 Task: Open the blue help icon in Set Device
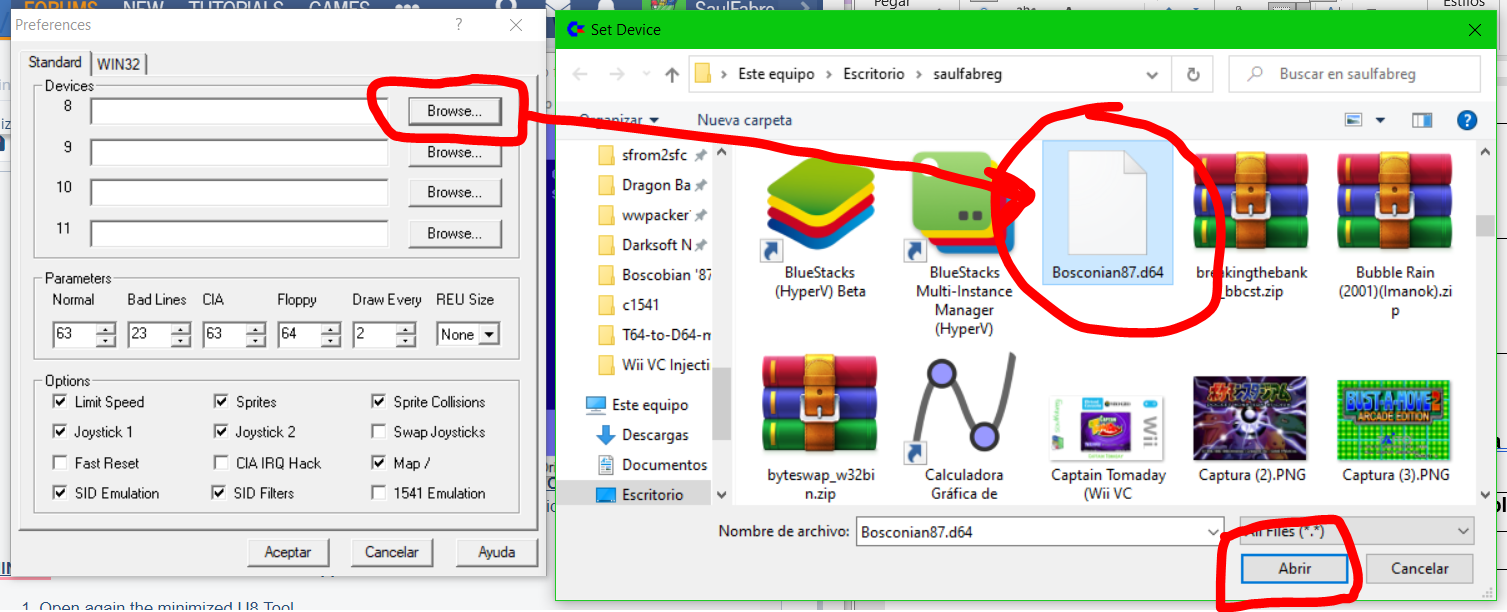click(x=1467, y=120)
